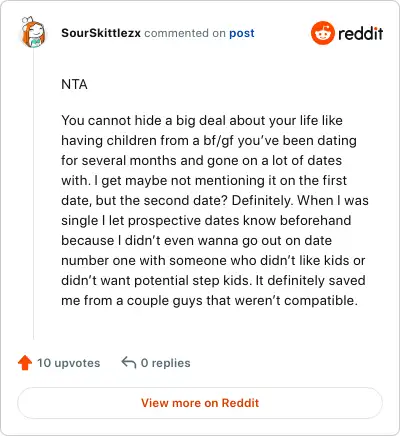Click the reply arrow icon
This screenshot has width=400, height=436.
coord(129,362)
